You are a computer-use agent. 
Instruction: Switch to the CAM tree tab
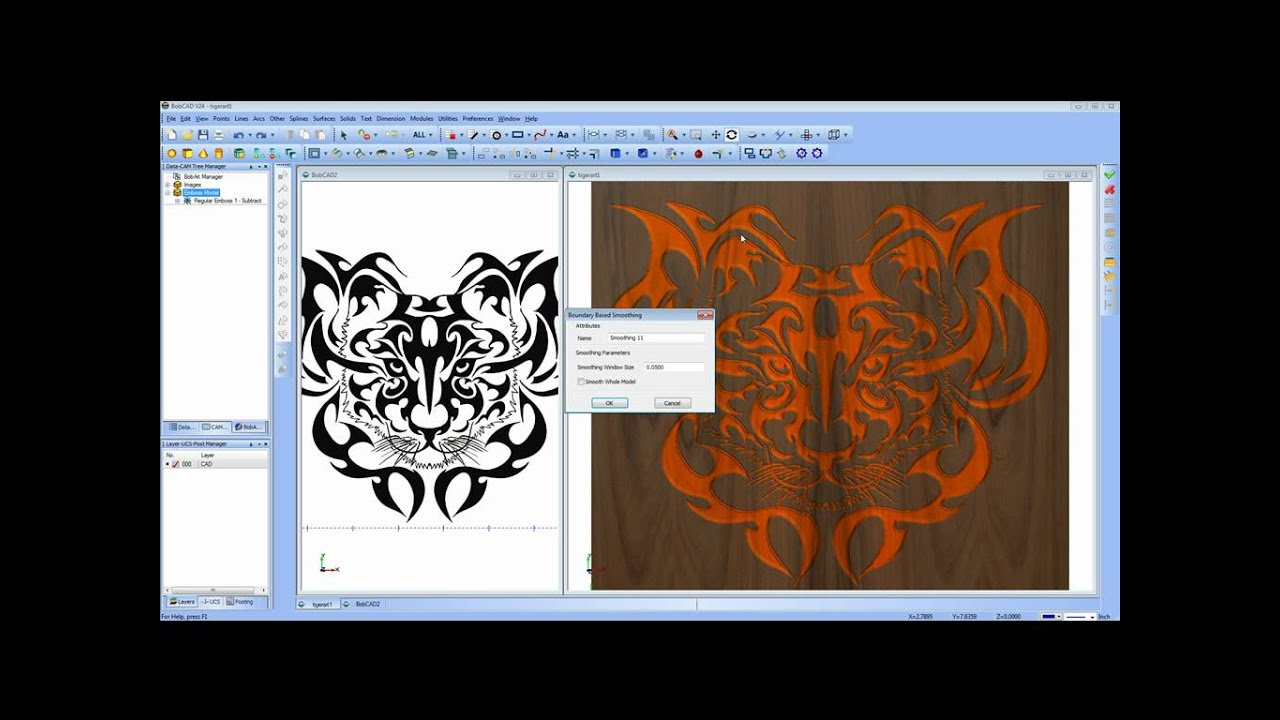pos(215,427)
